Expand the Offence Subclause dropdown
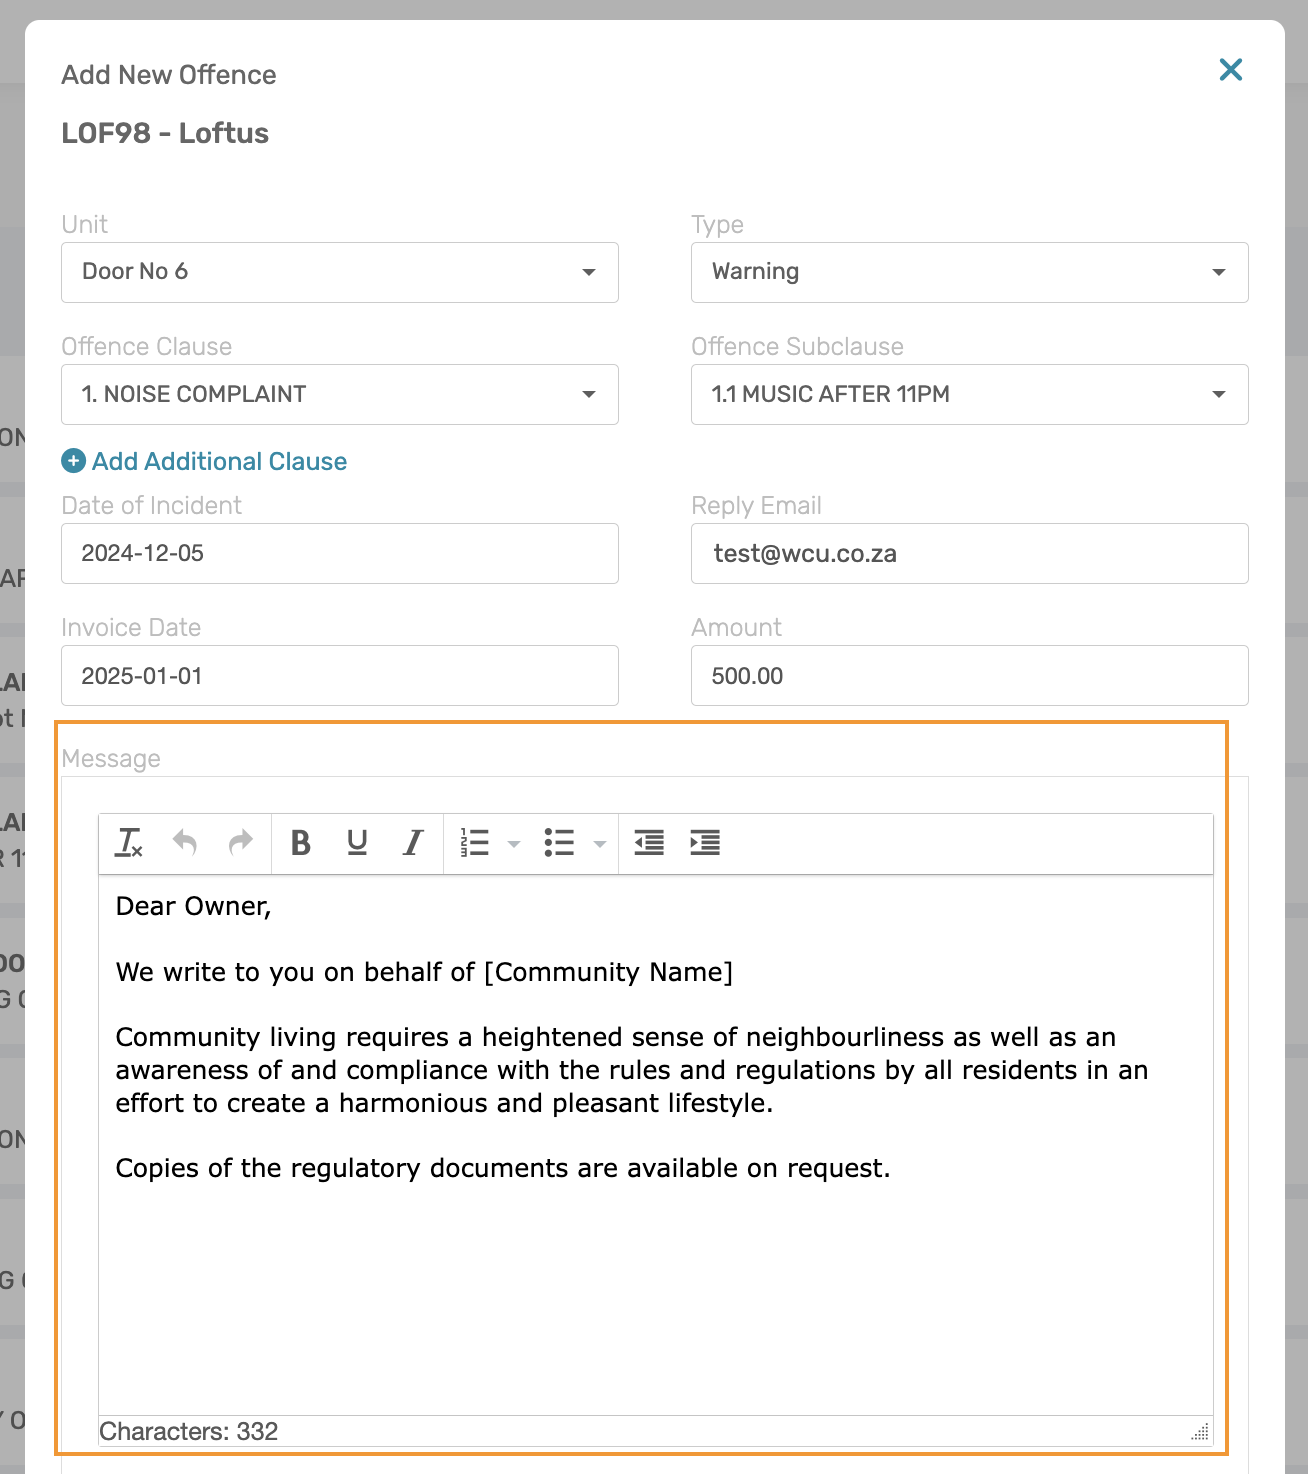 pyautogui.click(x=970, y=394)
